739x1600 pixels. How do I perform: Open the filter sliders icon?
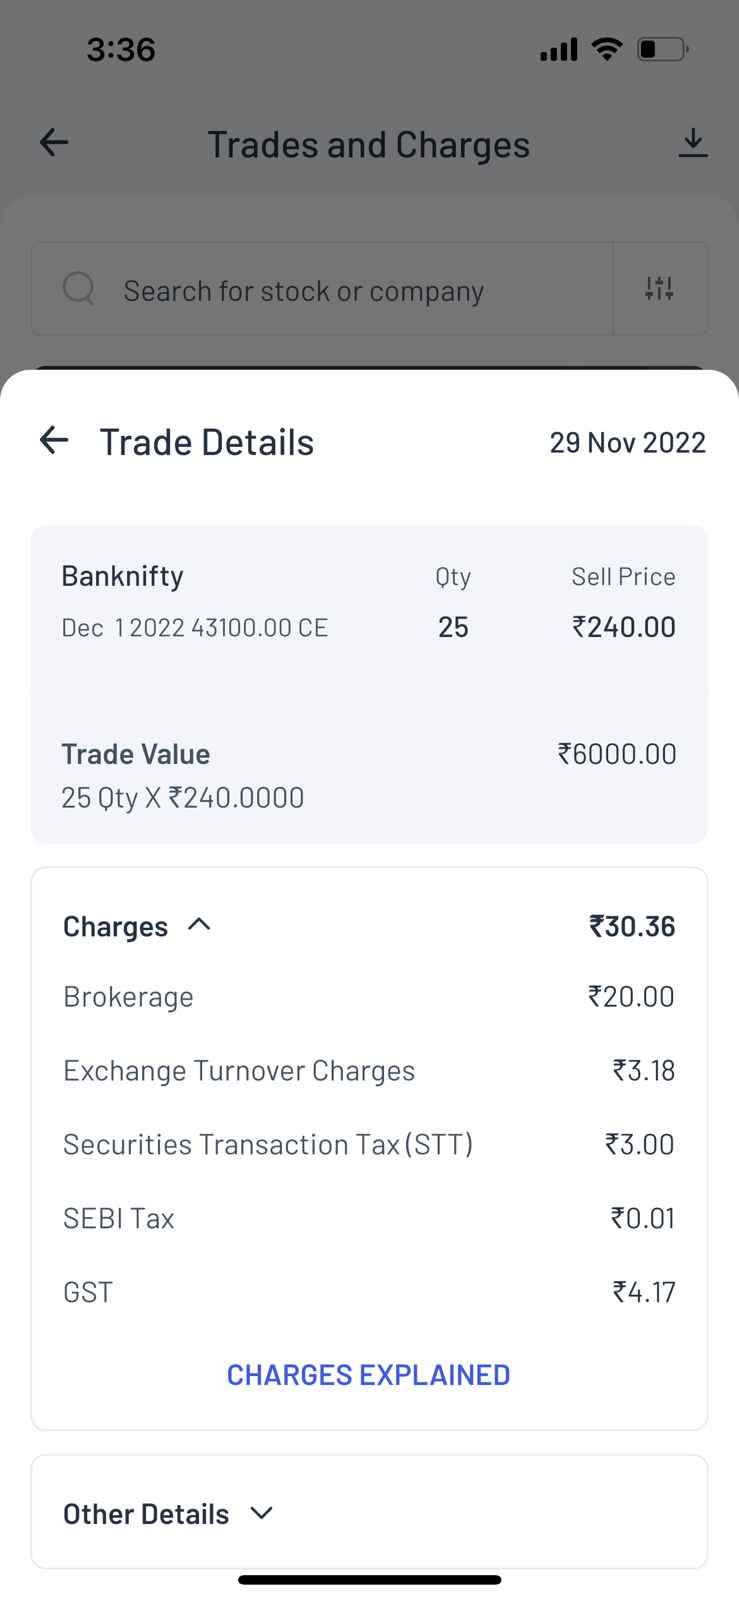[x=659, y=289]
